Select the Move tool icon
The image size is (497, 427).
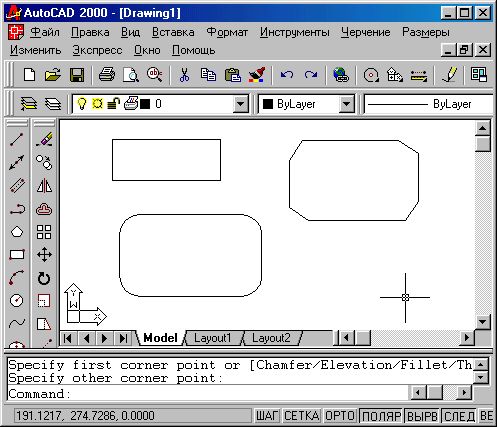pos(44,255)
